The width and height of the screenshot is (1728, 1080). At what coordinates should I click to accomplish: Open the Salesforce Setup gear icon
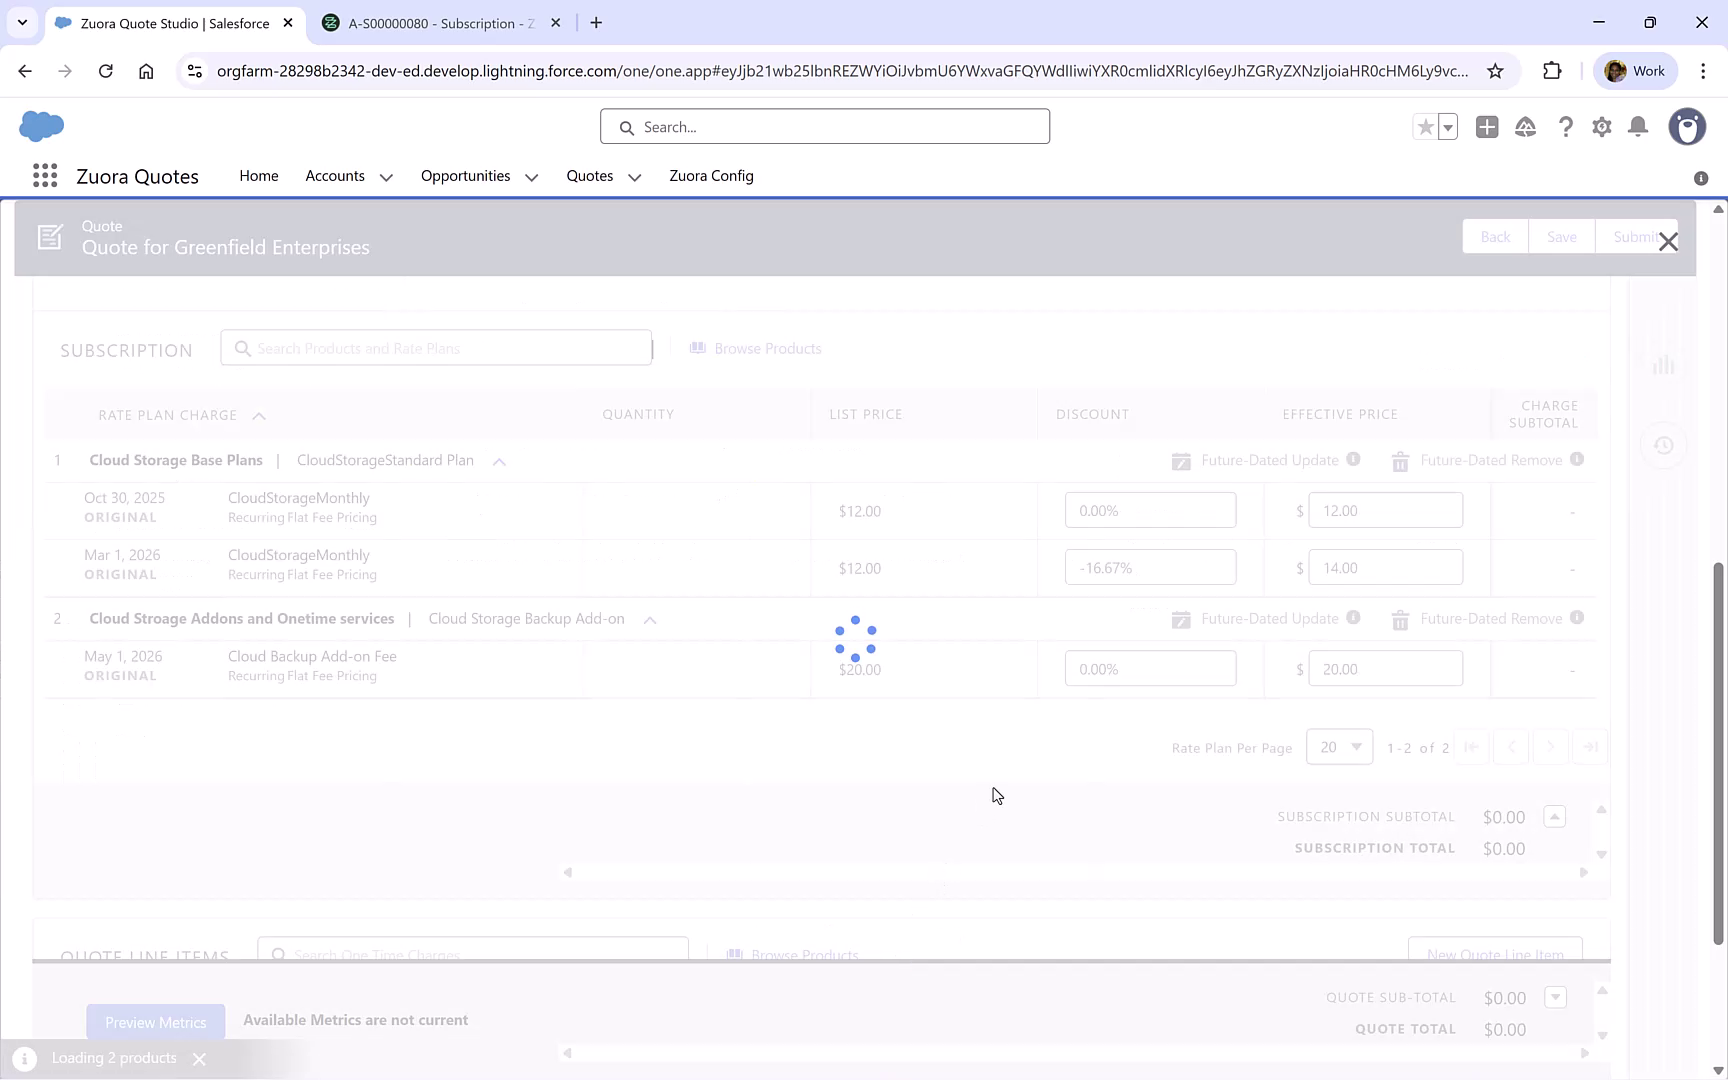pos(1601,127)
